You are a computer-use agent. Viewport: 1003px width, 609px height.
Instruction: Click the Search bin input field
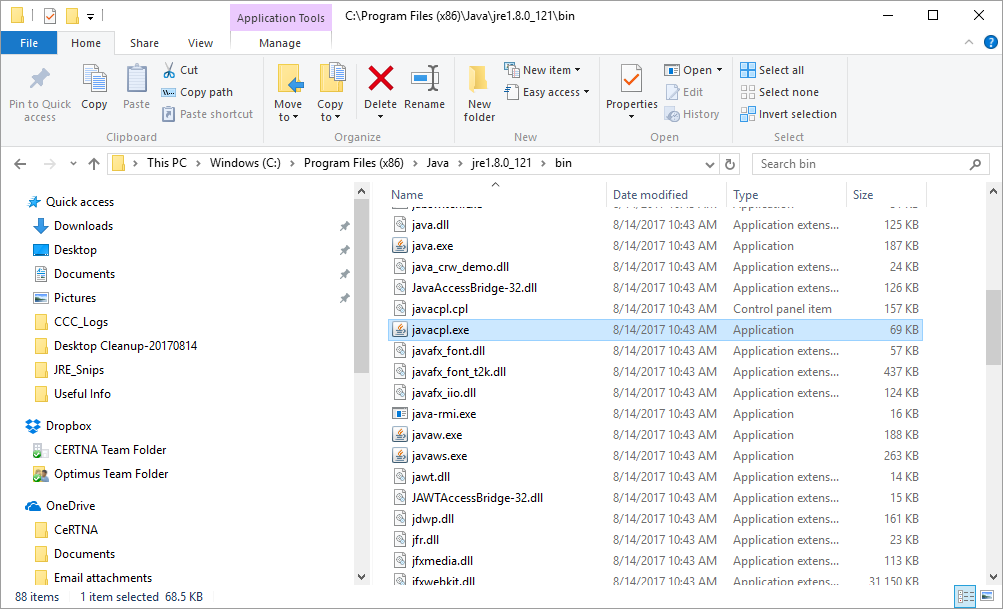[x=860, y=164]
